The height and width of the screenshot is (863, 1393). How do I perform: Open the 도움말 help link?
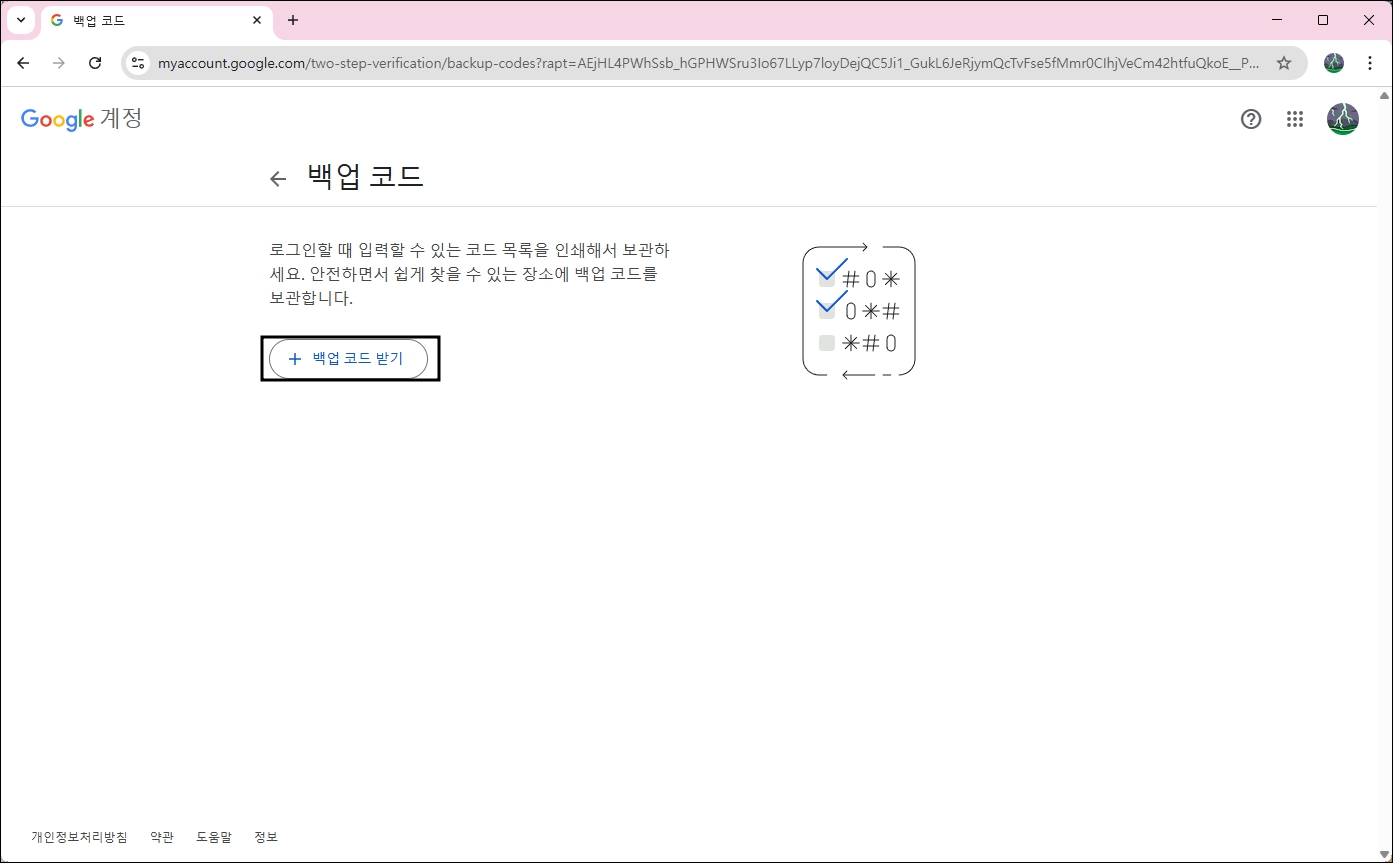[x=213, y=837]
